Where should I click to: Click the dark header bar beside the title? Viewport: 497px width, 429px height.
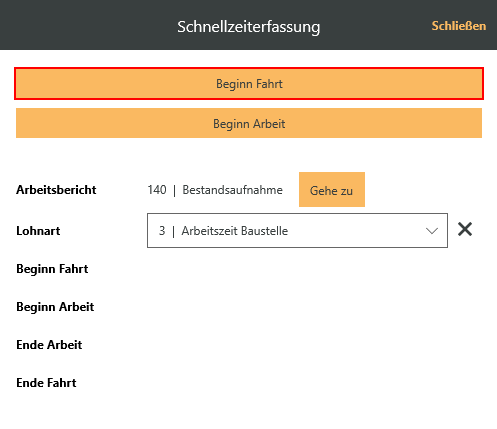coord(87,25)
